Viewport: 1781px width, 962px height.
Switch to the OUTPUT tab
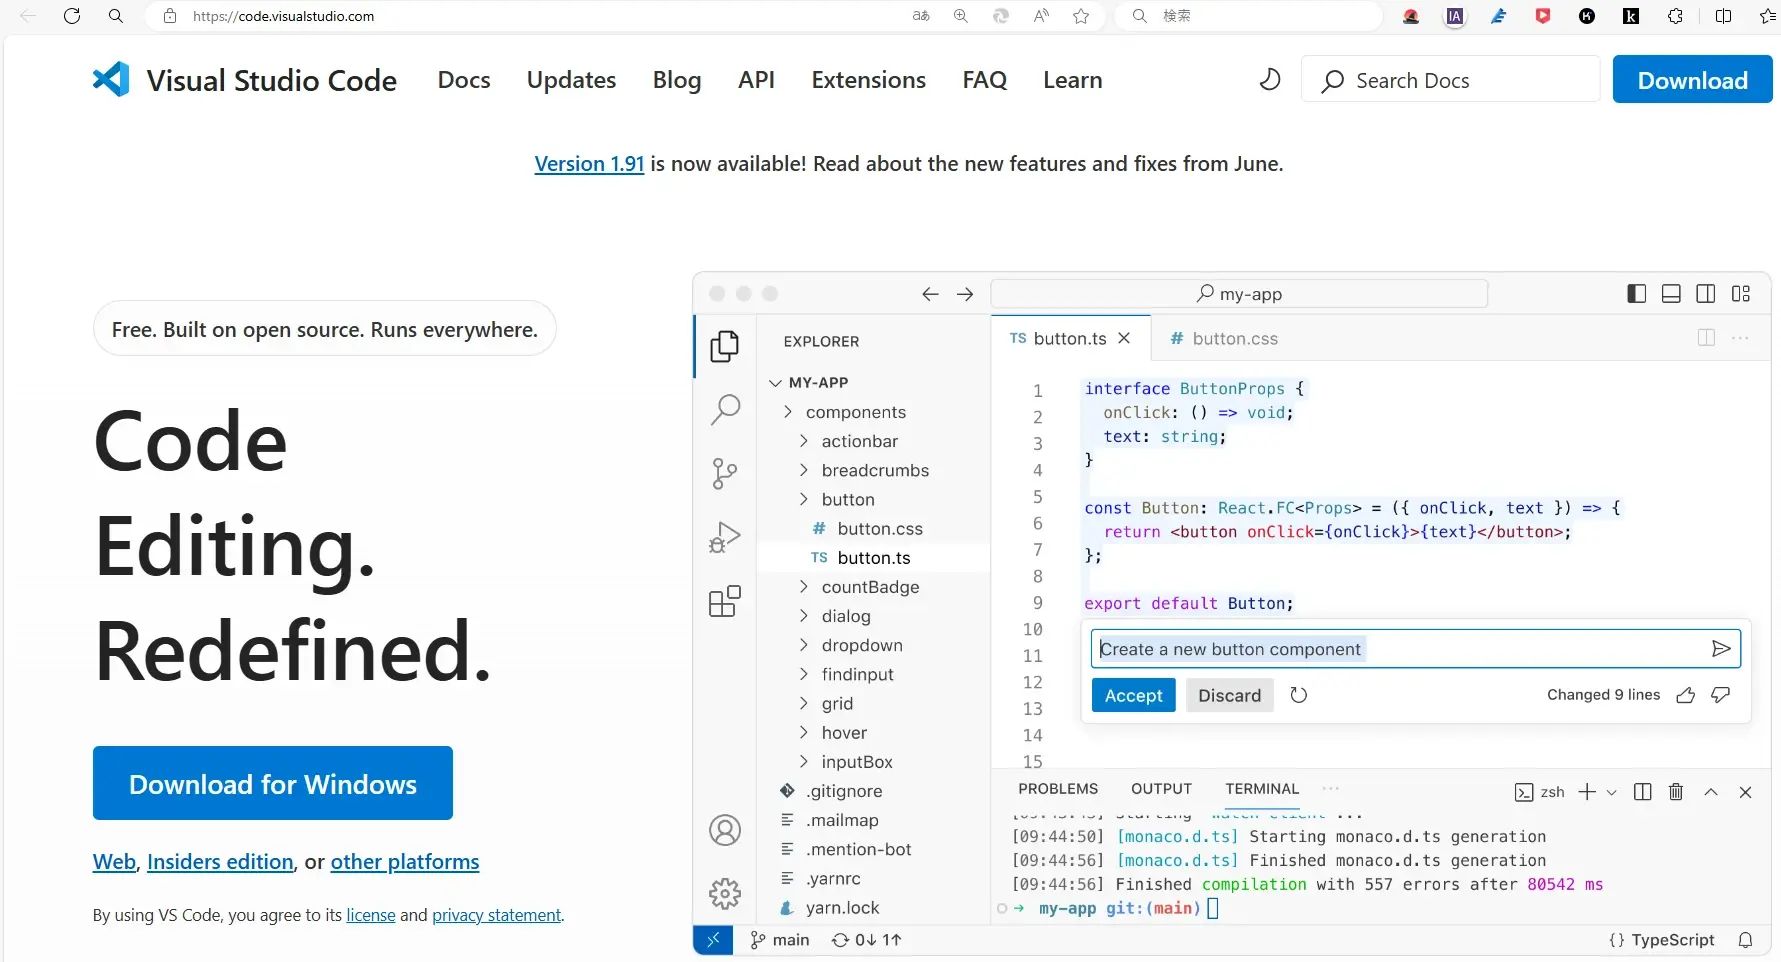tap(1161, 789)
